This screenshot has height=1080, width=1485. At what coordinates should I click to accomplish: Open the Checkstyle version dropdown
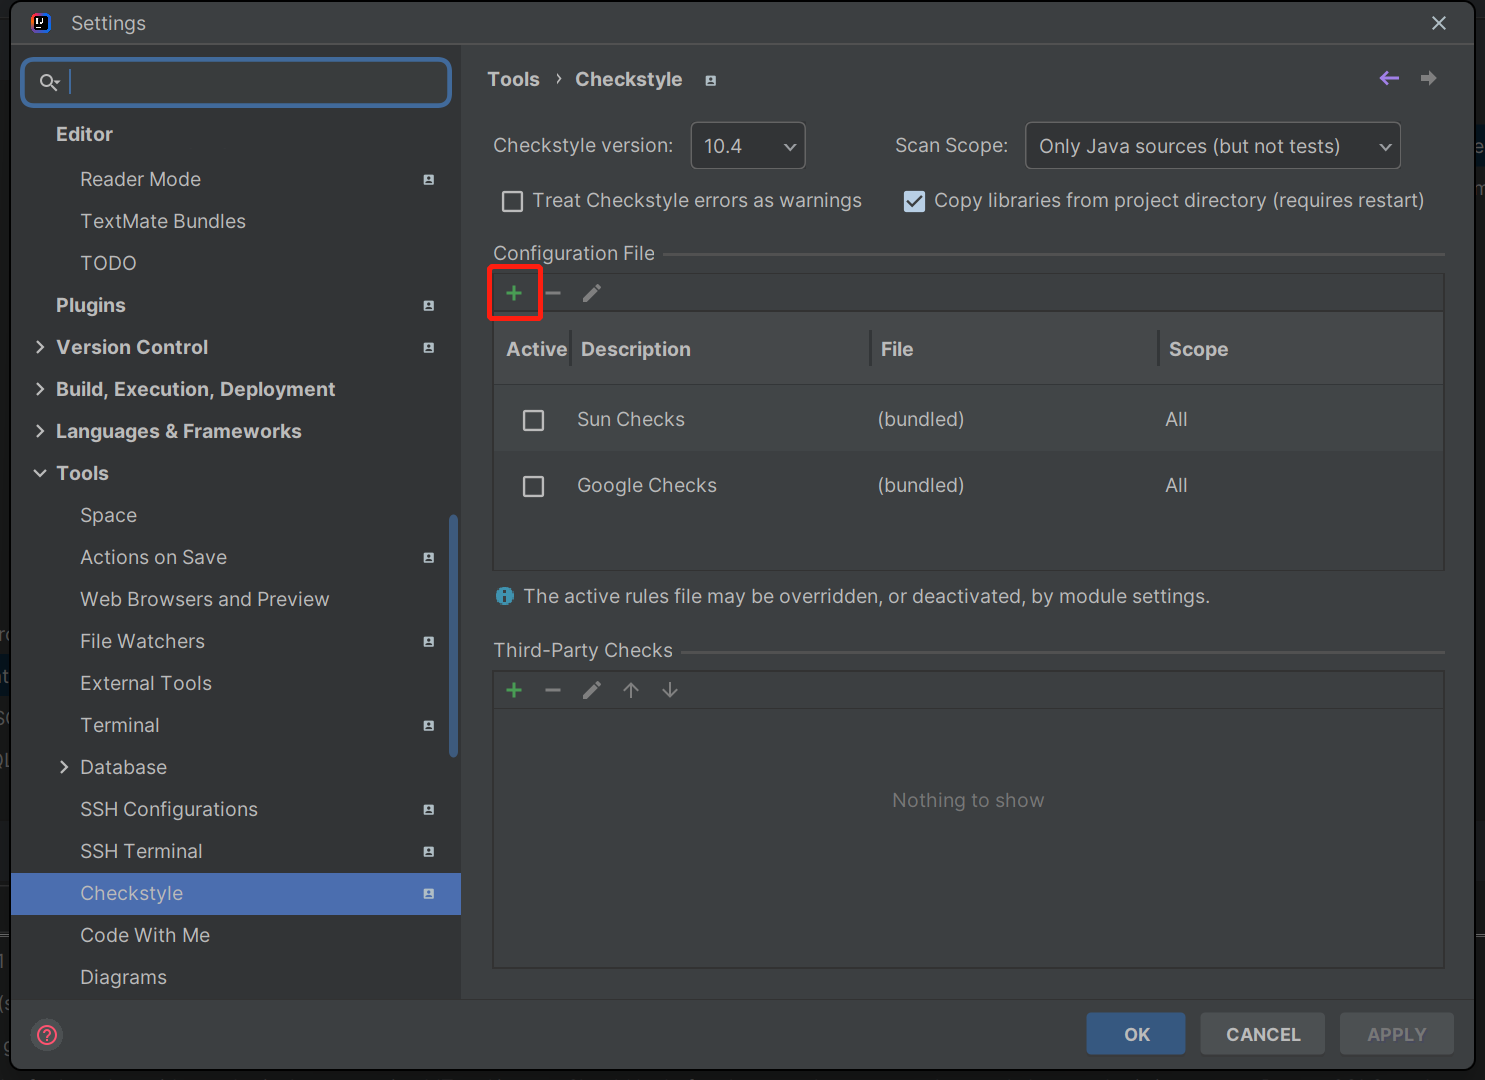click(748, 146)
